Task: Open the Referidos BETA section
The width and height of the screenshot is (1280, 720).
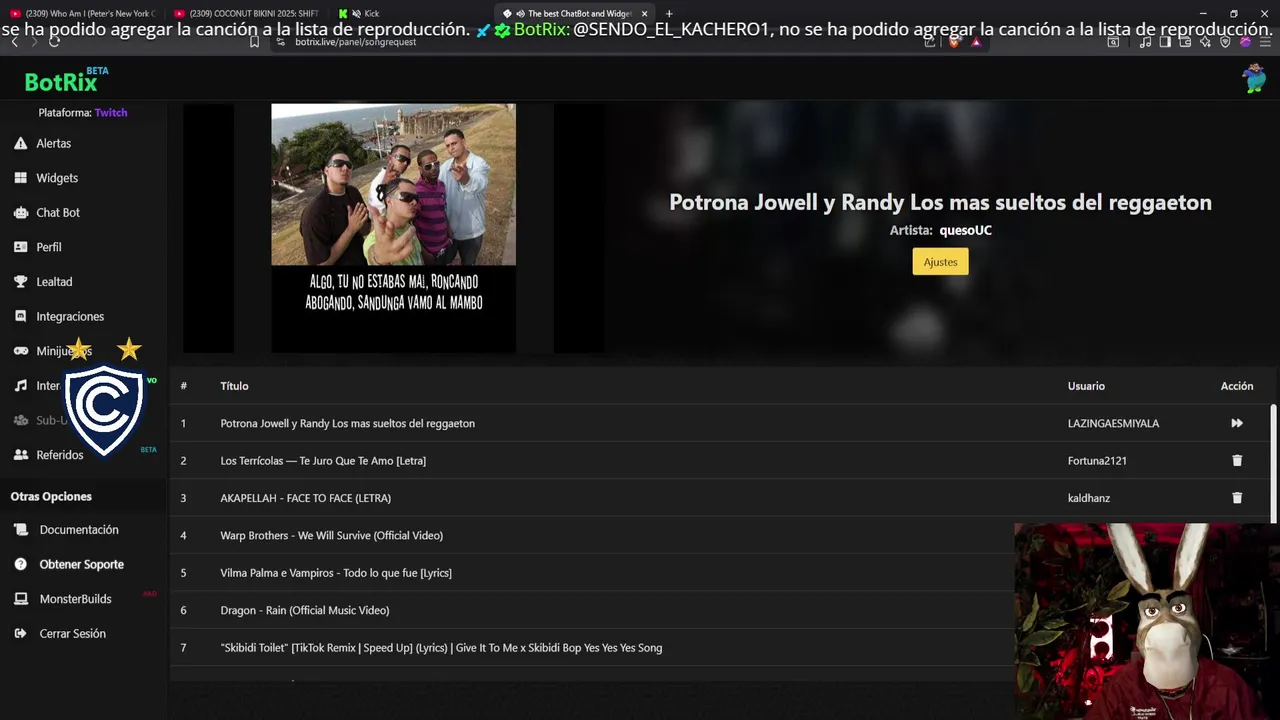Action: pos(60,455)
